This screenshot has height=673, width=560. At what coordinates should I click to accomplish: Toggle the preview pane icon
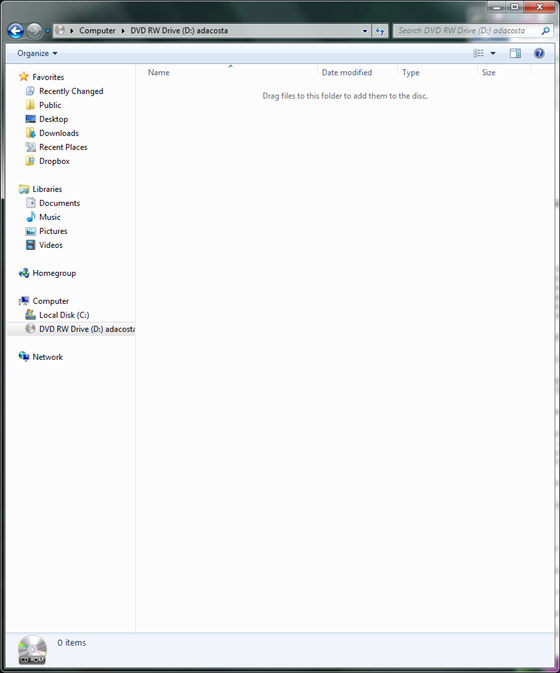[x=515, y=53]
